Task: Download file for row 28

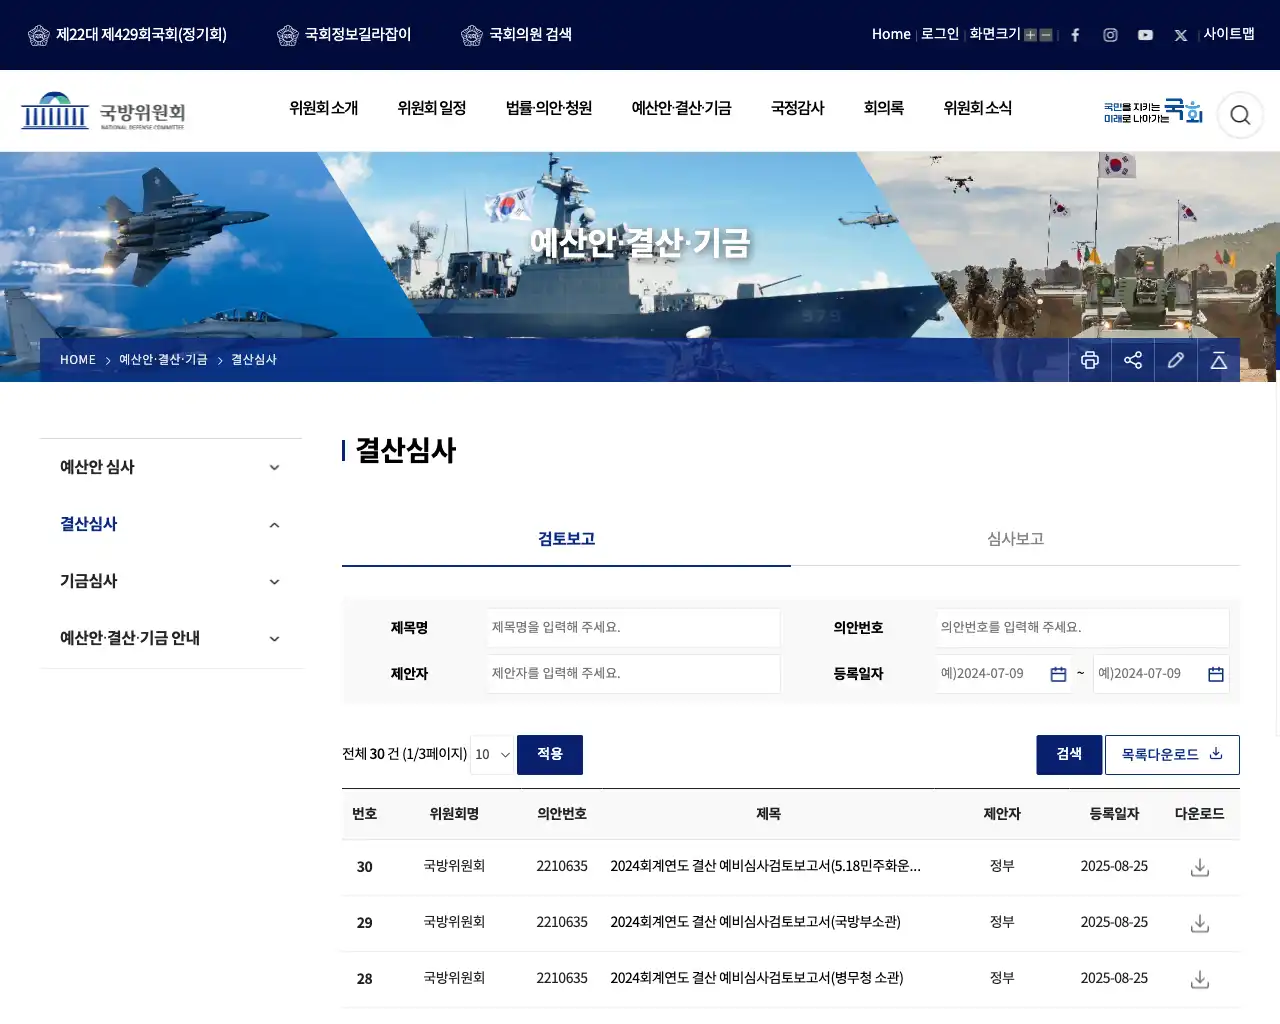Action: 1200,979
